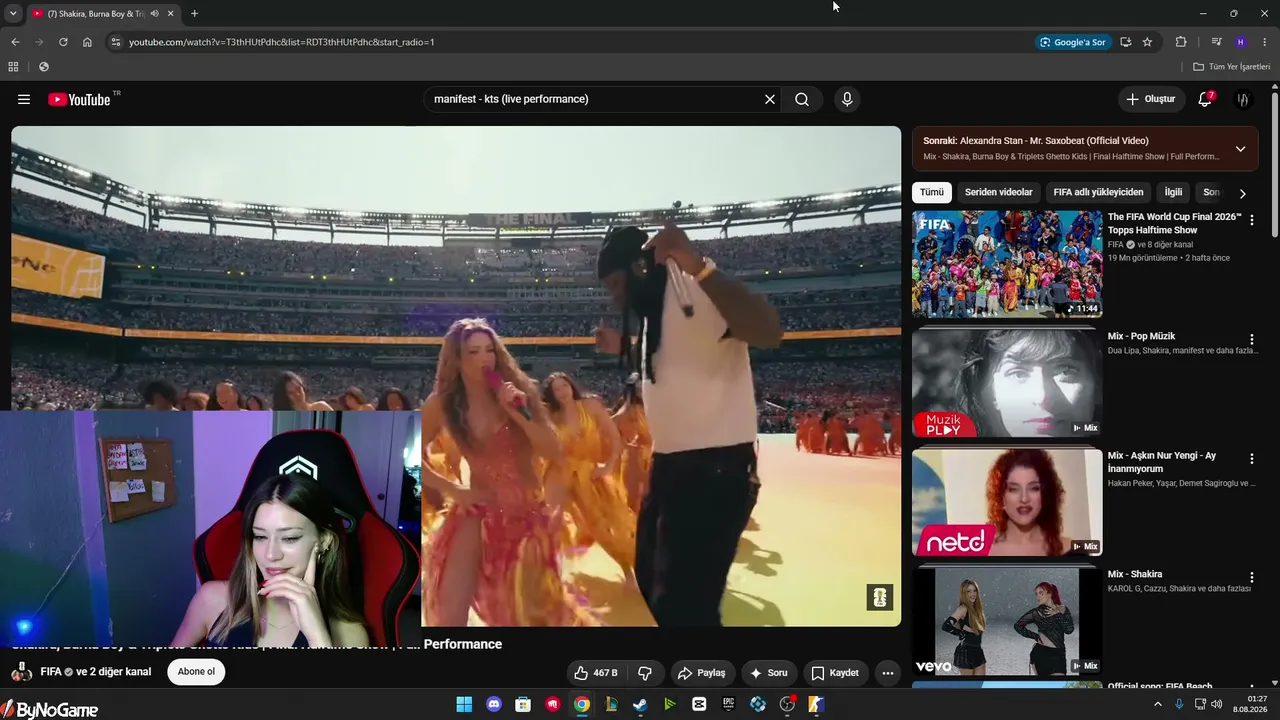1280x720 pixels.
Task: Open the tab search dropdown arrow
Action: 13,14
